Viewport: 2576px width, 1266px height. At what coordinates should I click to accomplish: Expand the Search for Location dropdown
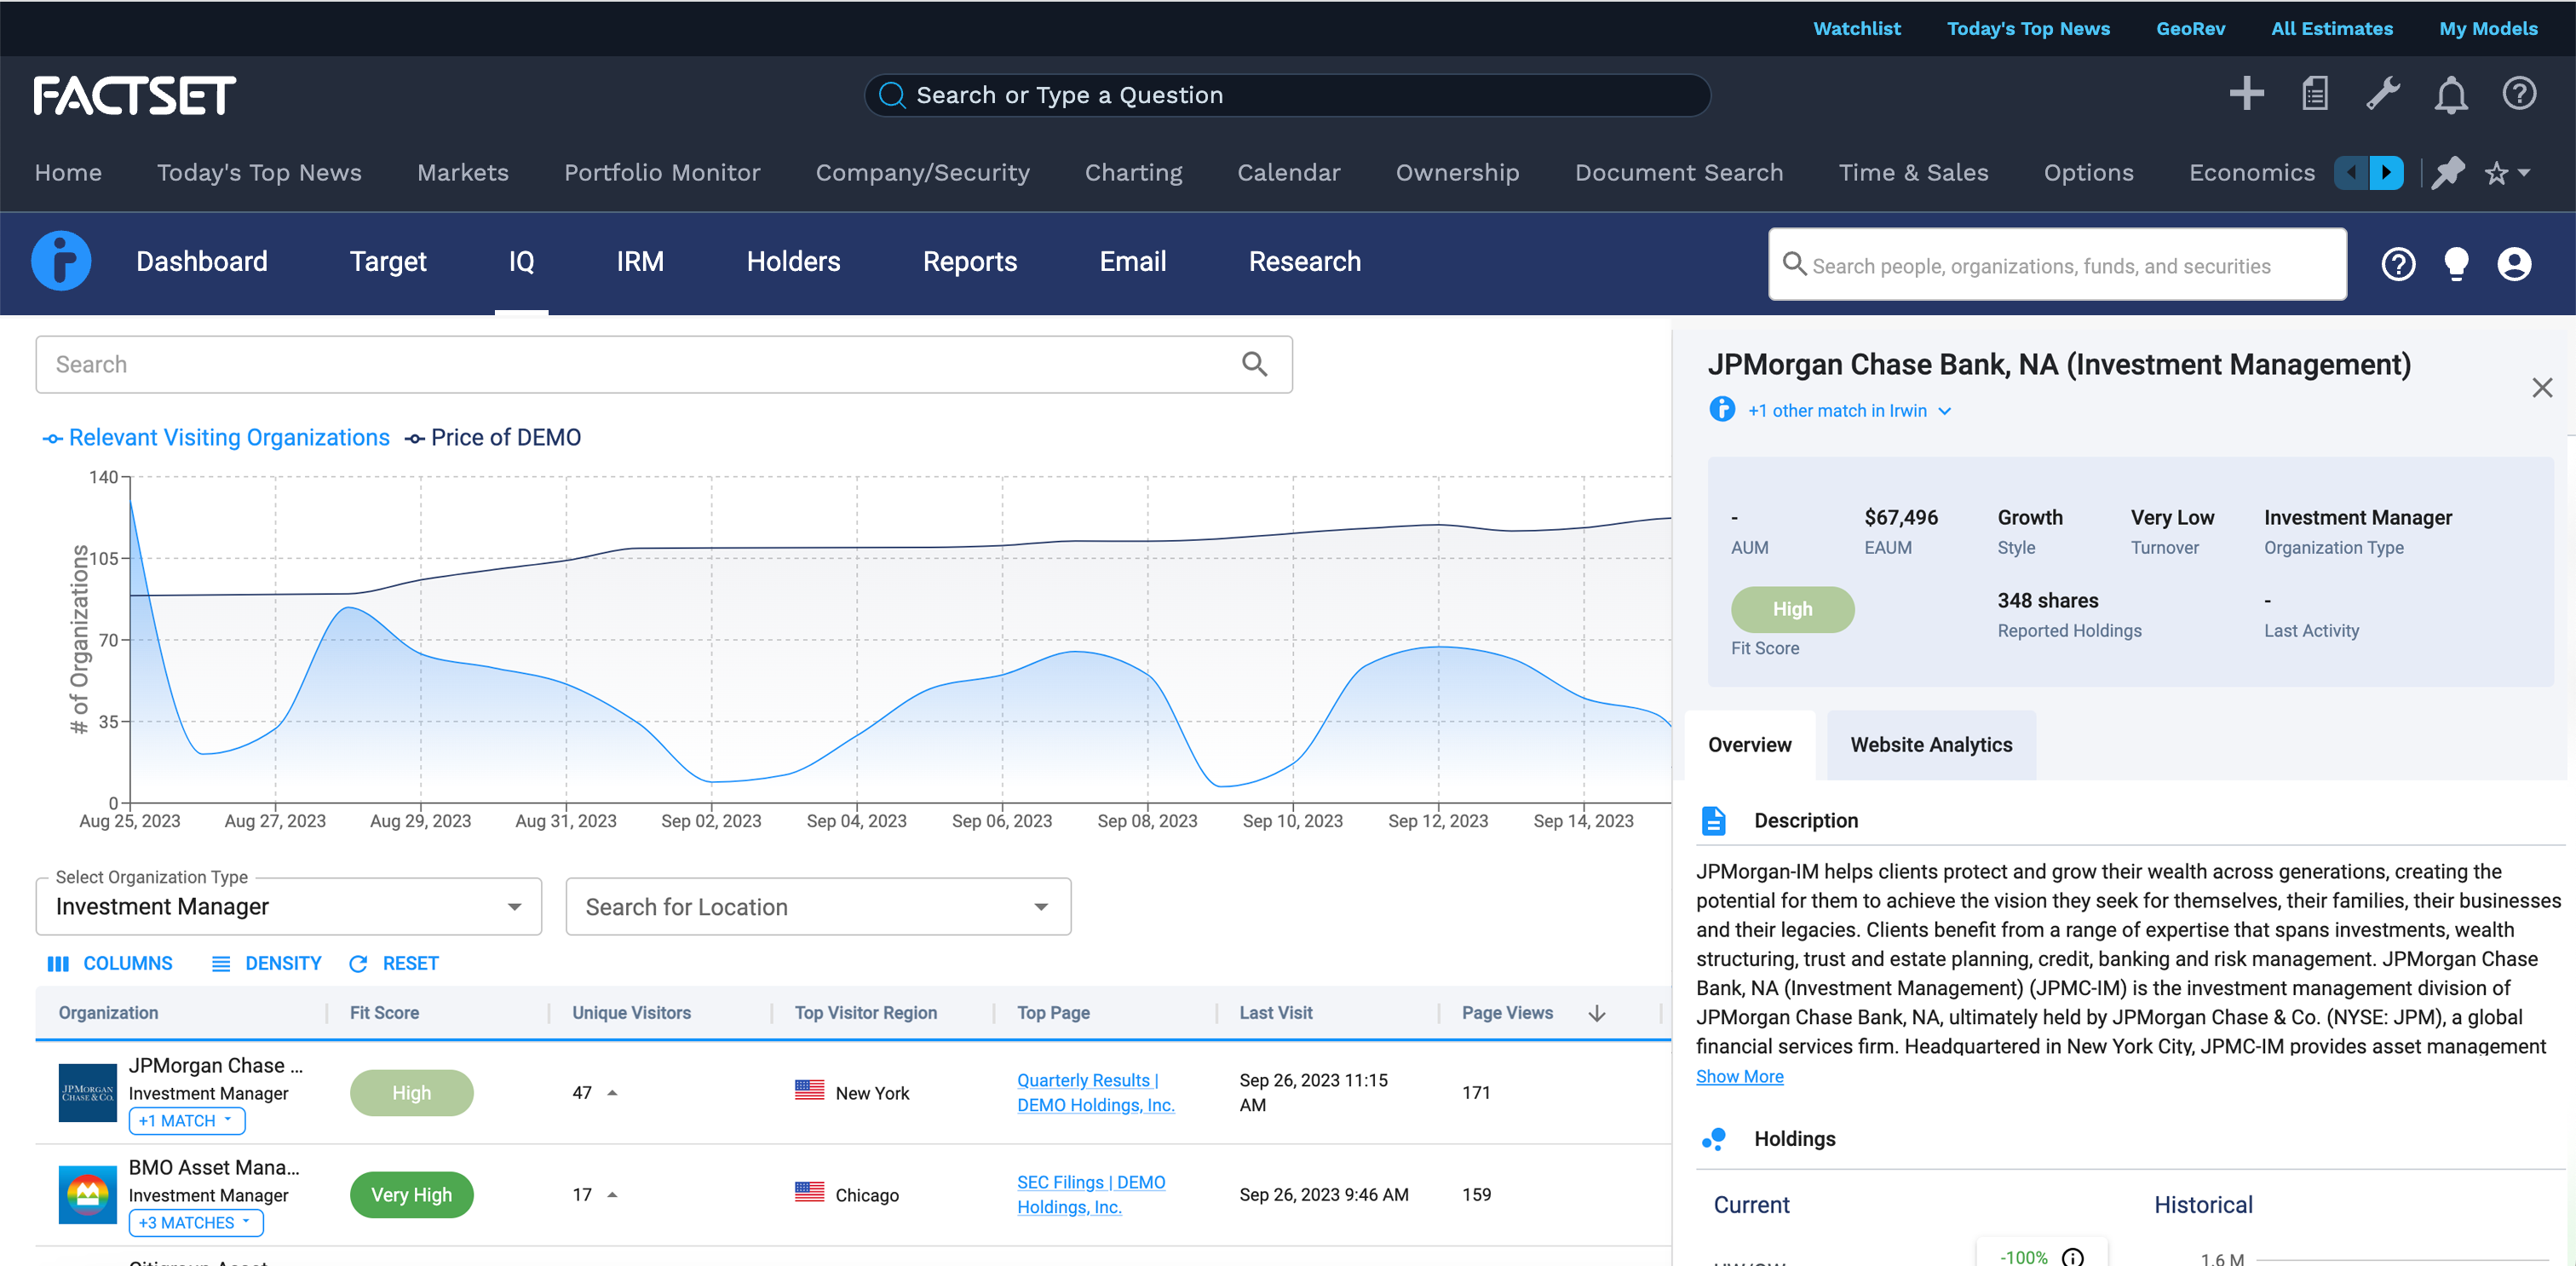point(817,906)
